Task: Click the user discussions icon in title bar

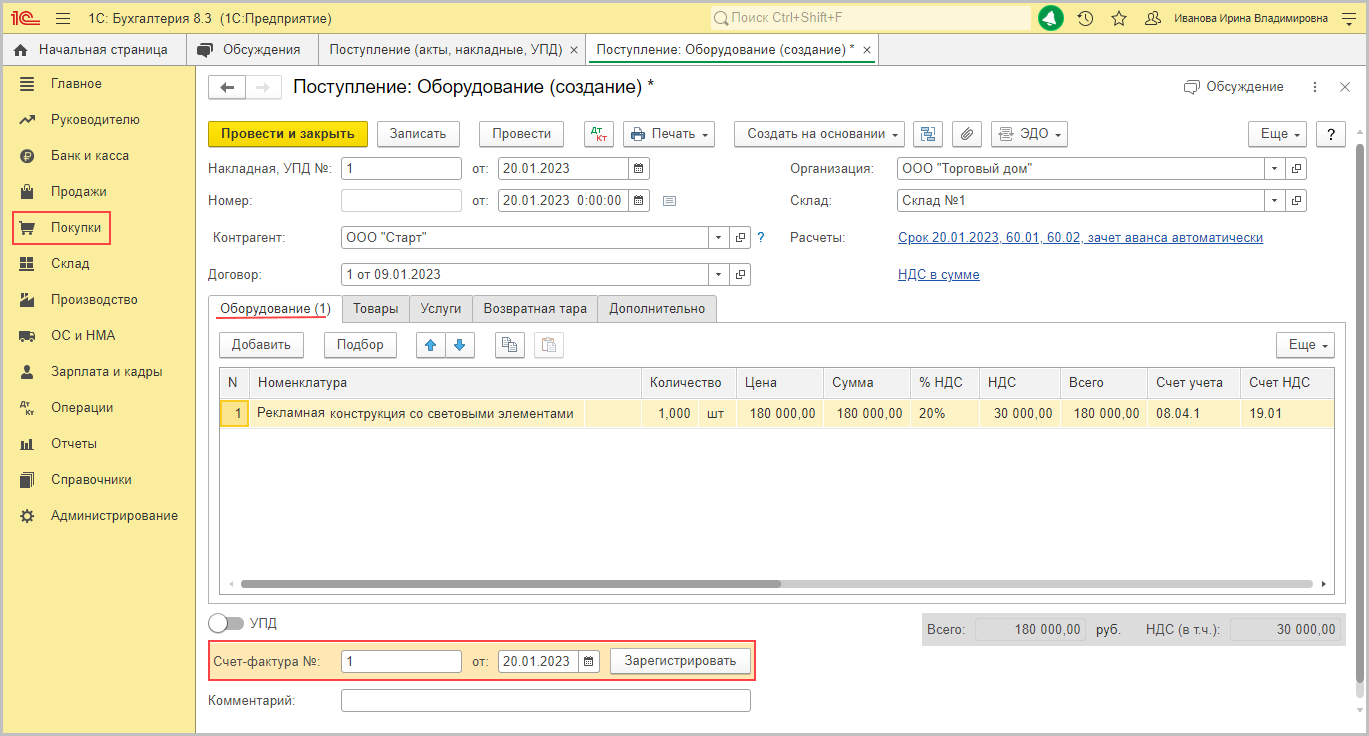Action: tap(1152, 18)
